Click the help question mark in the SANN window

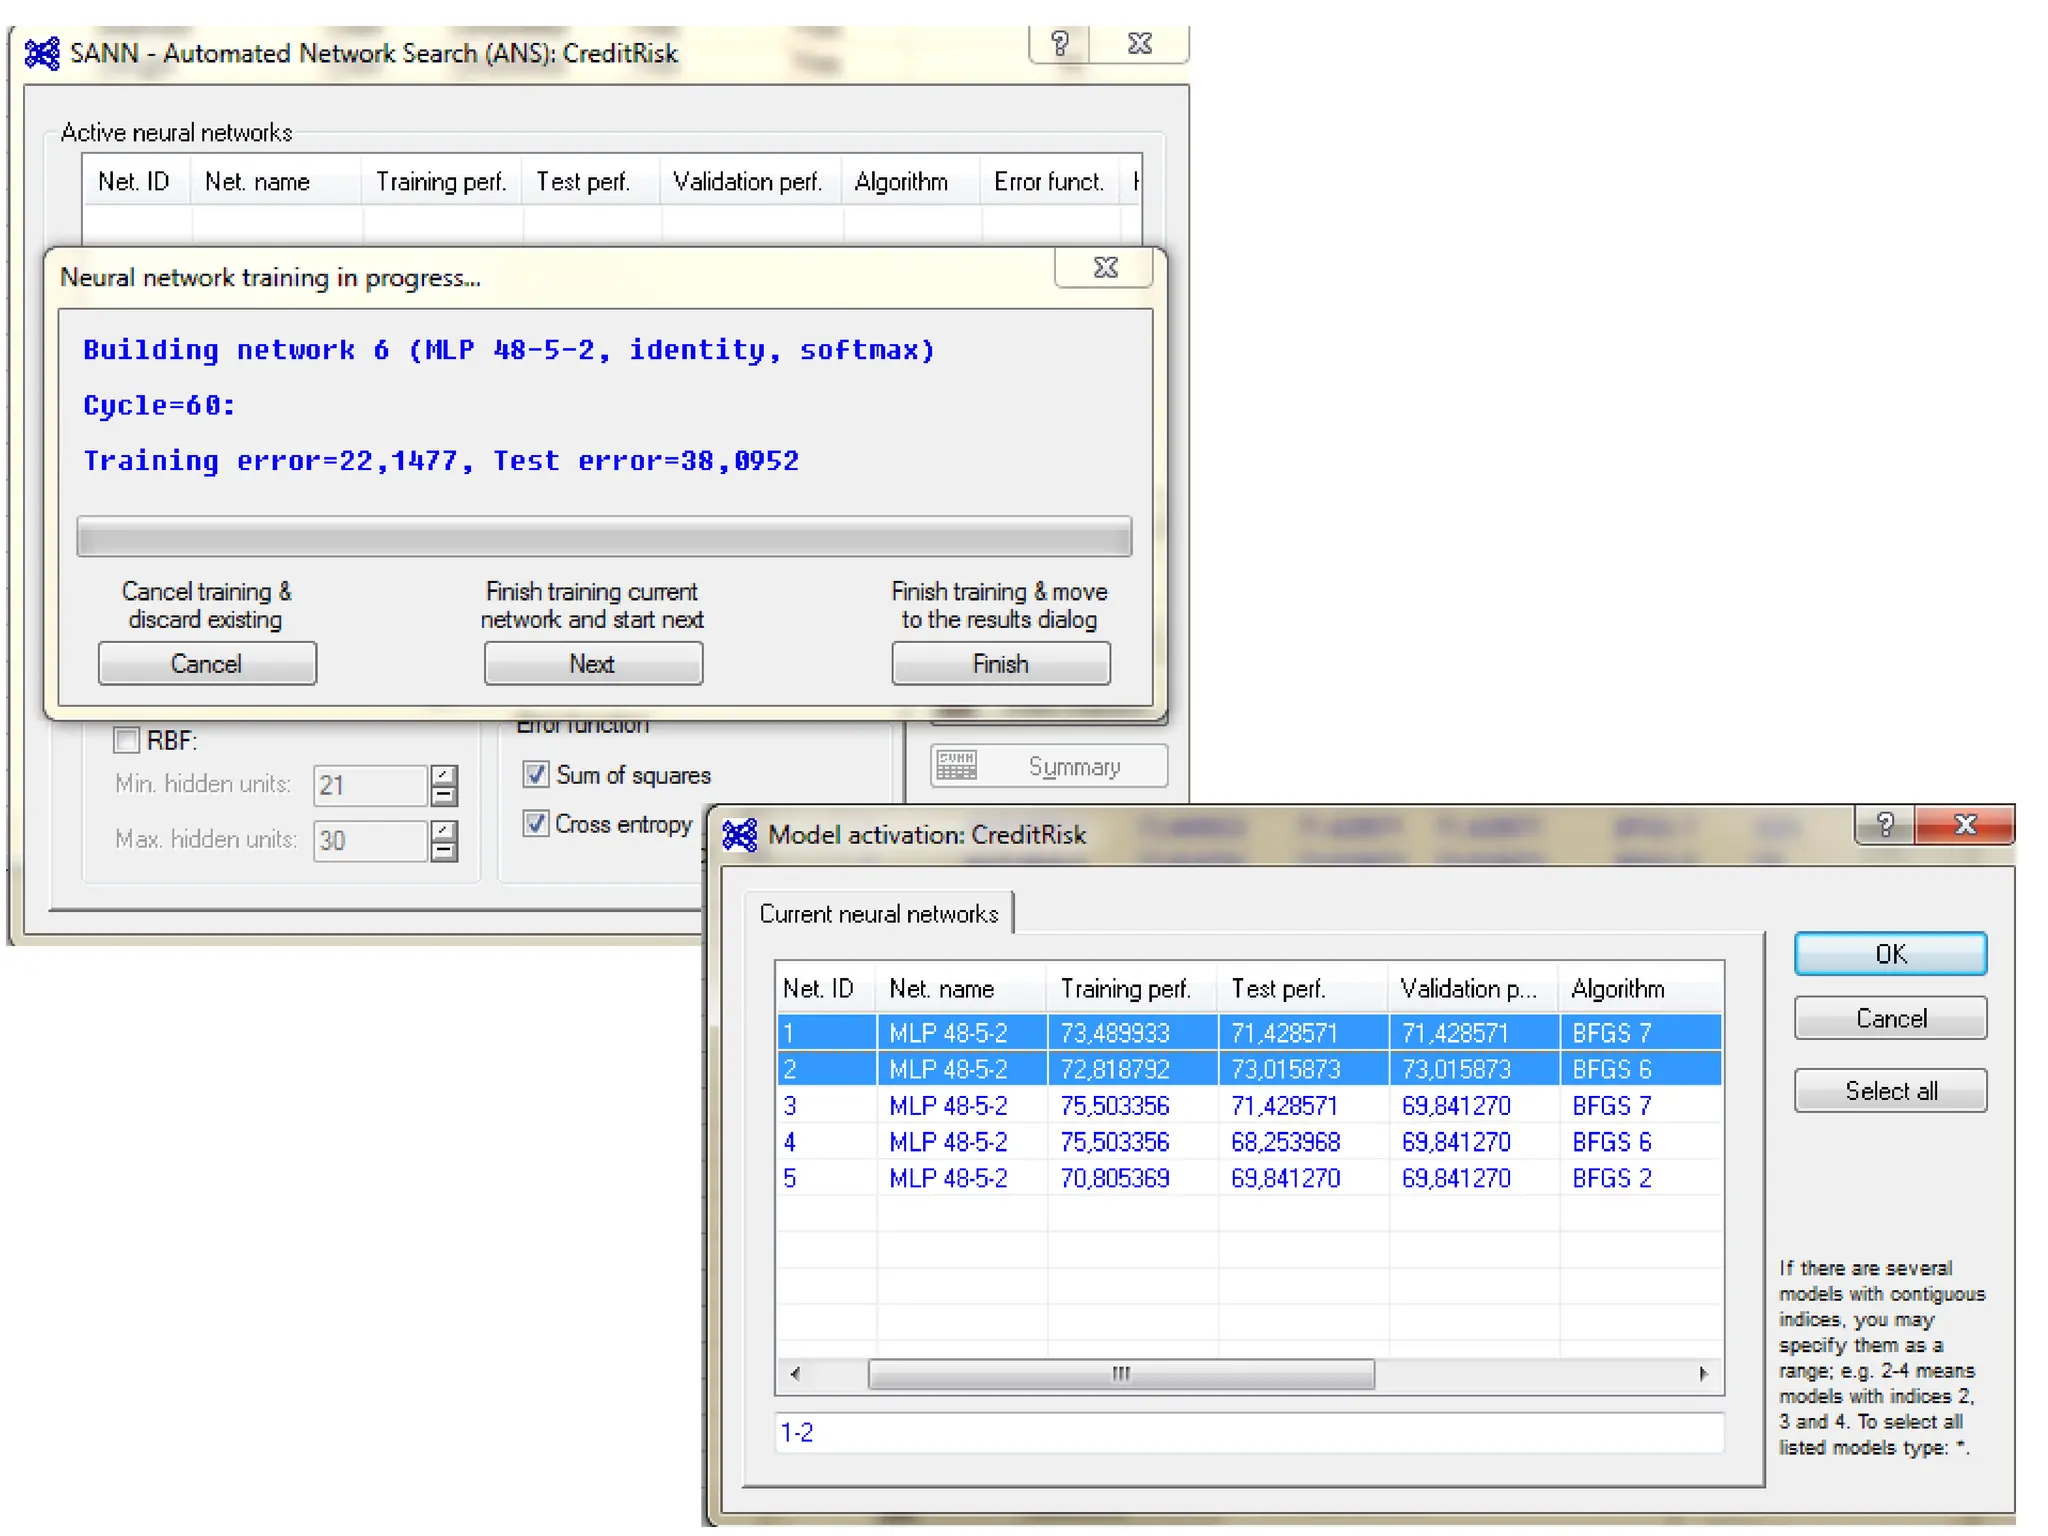[1060, 44]
